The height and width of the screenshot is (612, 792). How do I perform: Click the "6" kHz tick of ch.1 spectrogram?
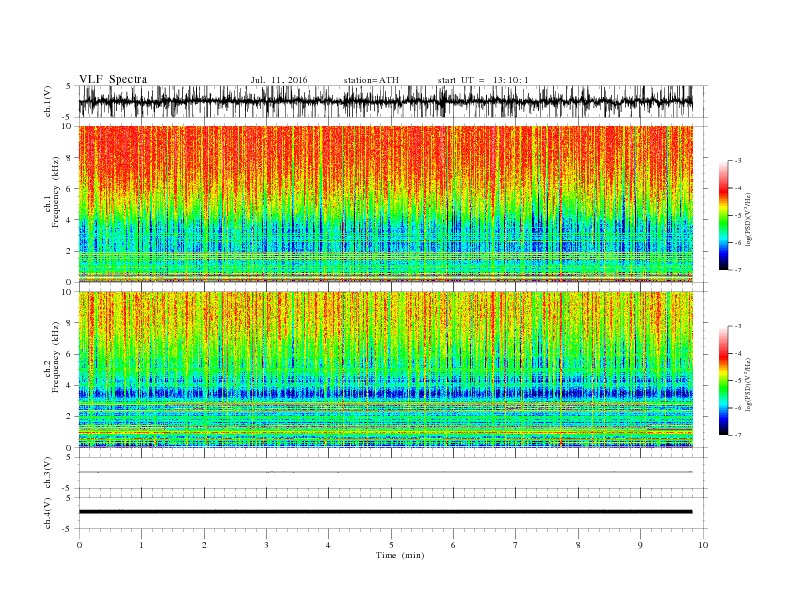(x=69, y=189)
